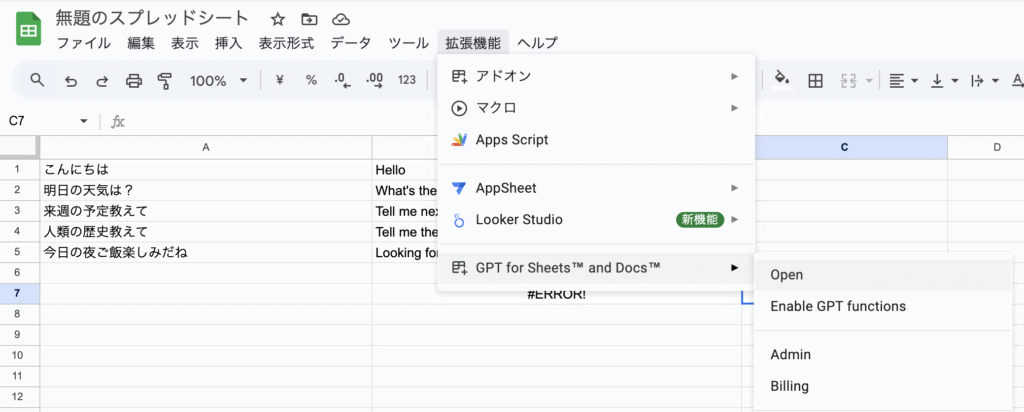Open the ツール menu
1024x412 pixels.
click(408, 43)
